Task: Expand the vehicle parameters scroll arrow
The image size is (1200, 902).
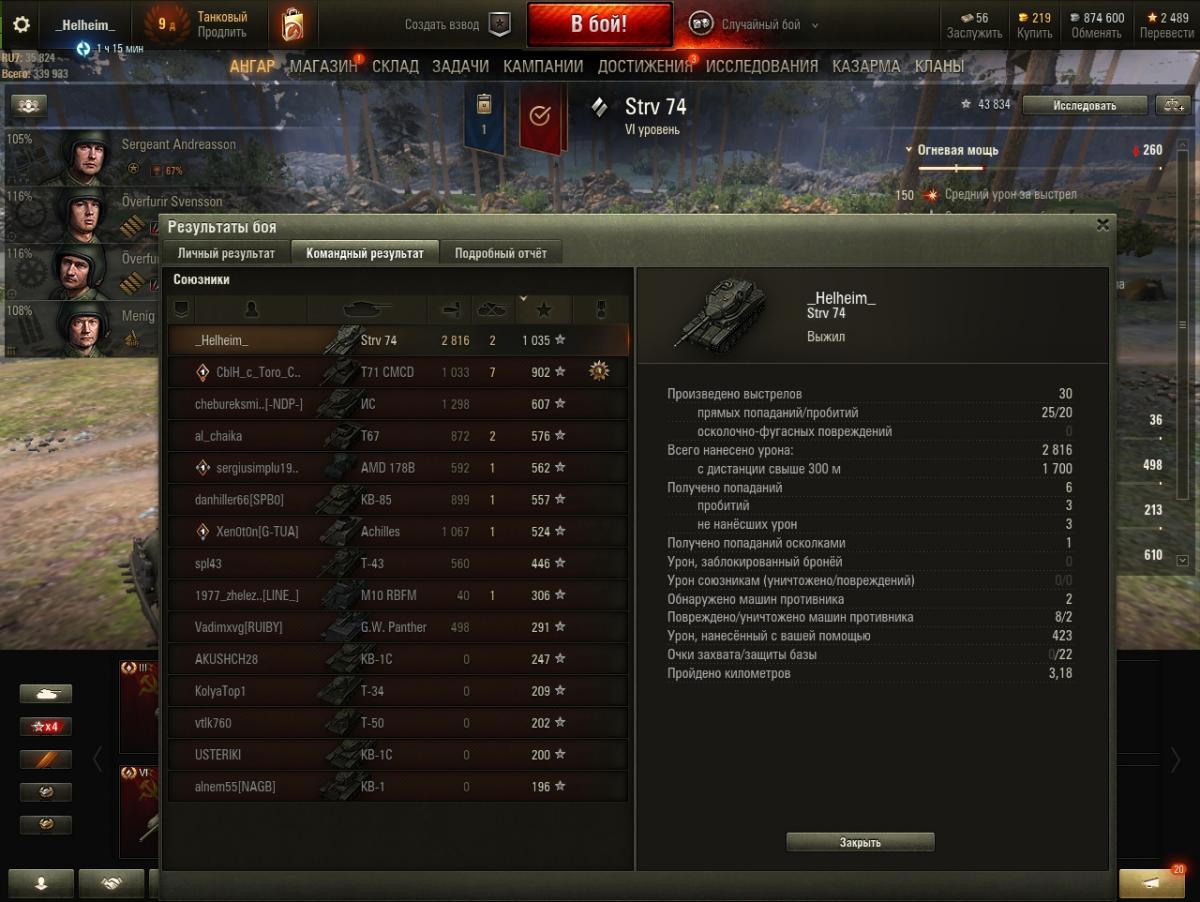Action: tap(1183, 560)
